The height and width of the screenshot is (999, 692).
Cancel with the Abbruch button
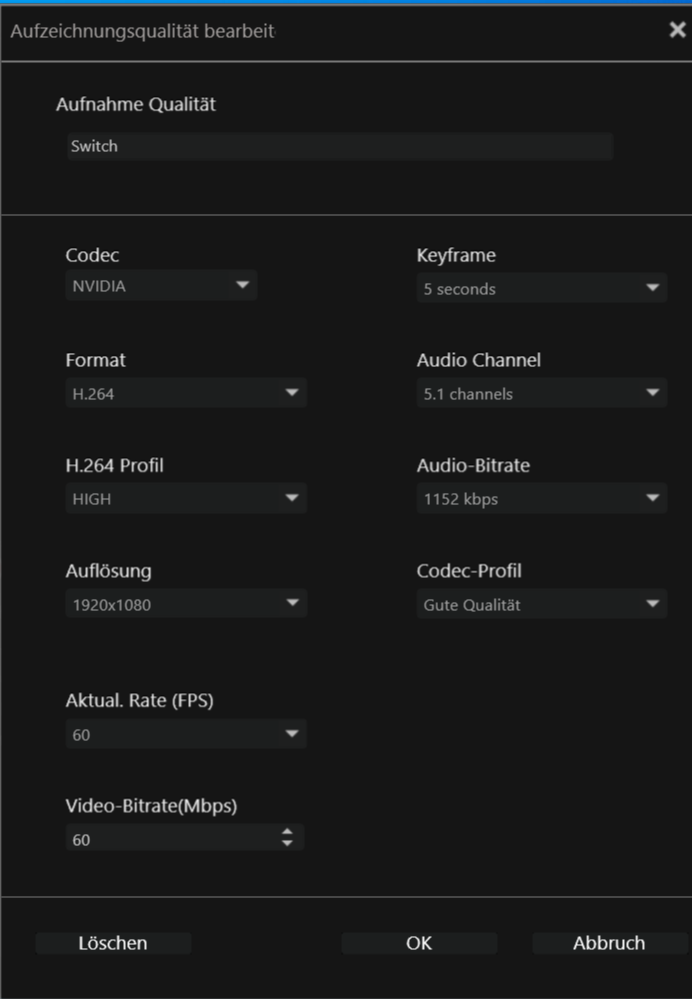pos(609,943)
